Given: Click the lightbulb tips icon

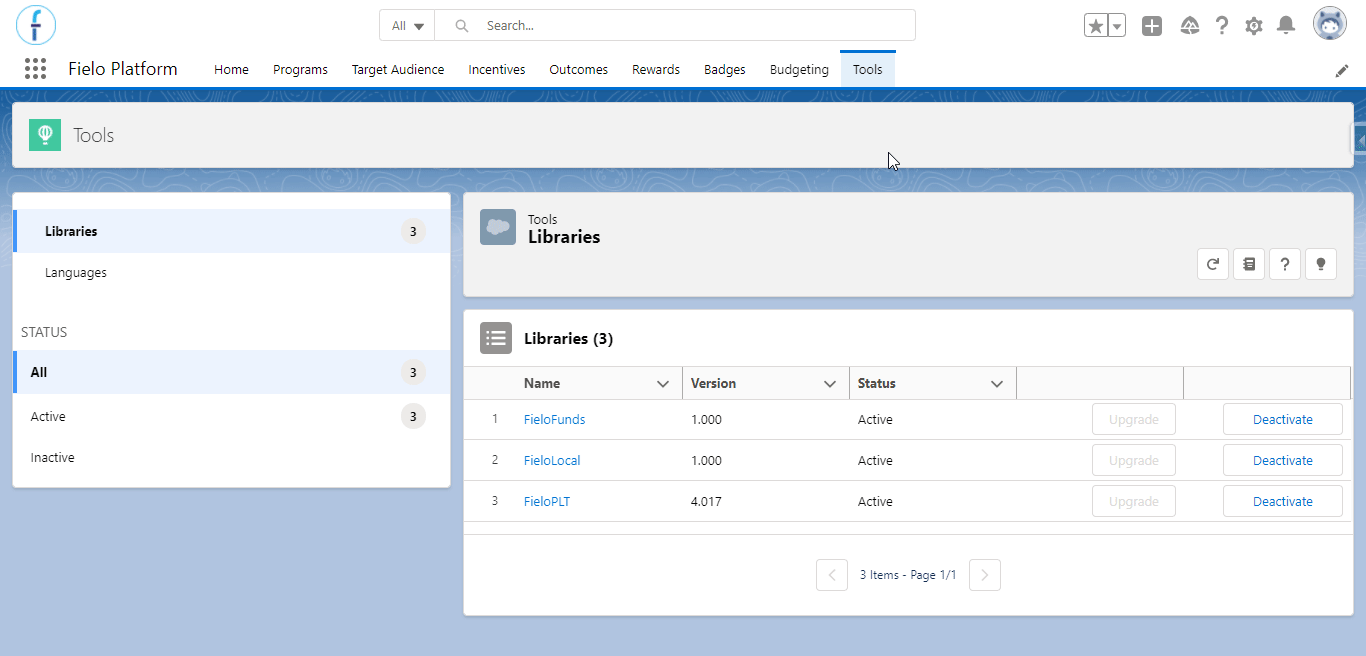Looking at the screenshot, I should click(1321, 264).
